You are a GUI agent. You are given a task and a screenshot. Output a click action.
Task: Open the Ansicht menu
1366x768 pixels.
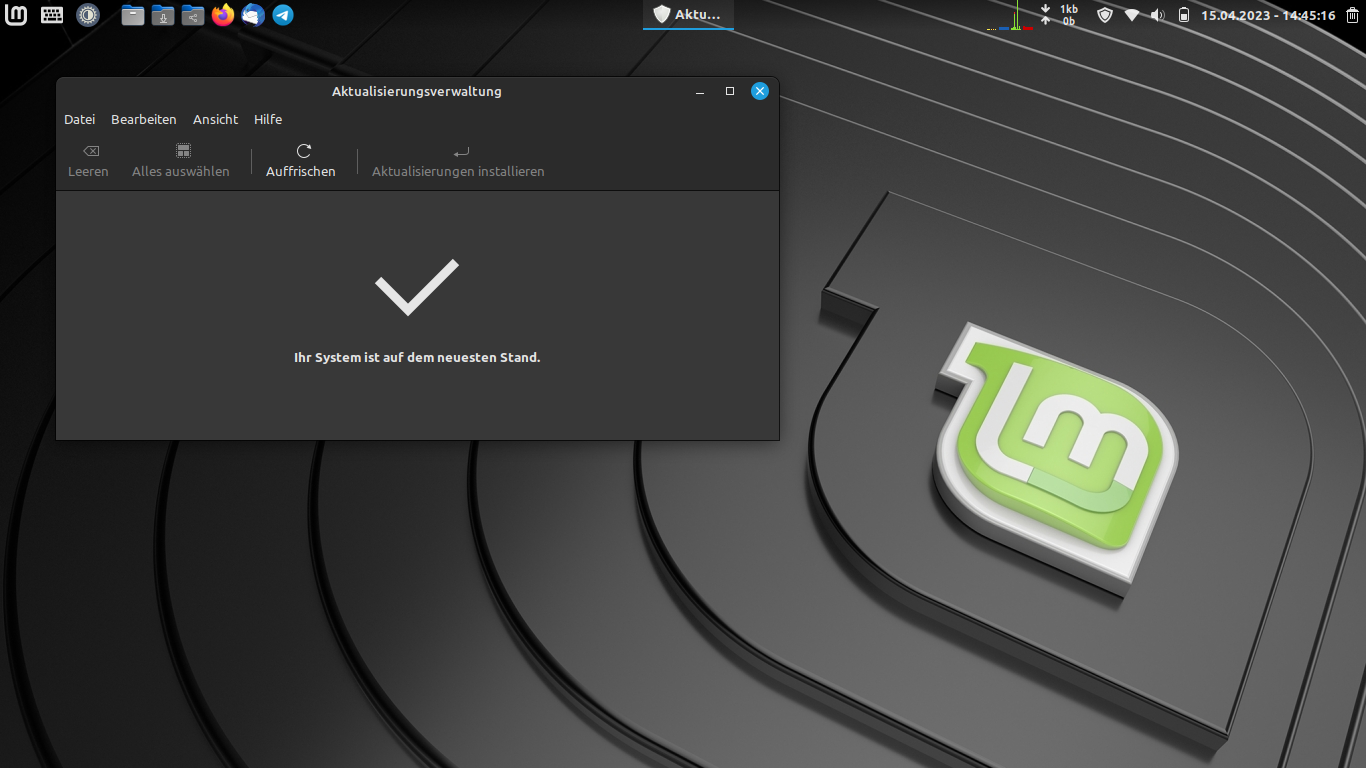click(215, 119)
